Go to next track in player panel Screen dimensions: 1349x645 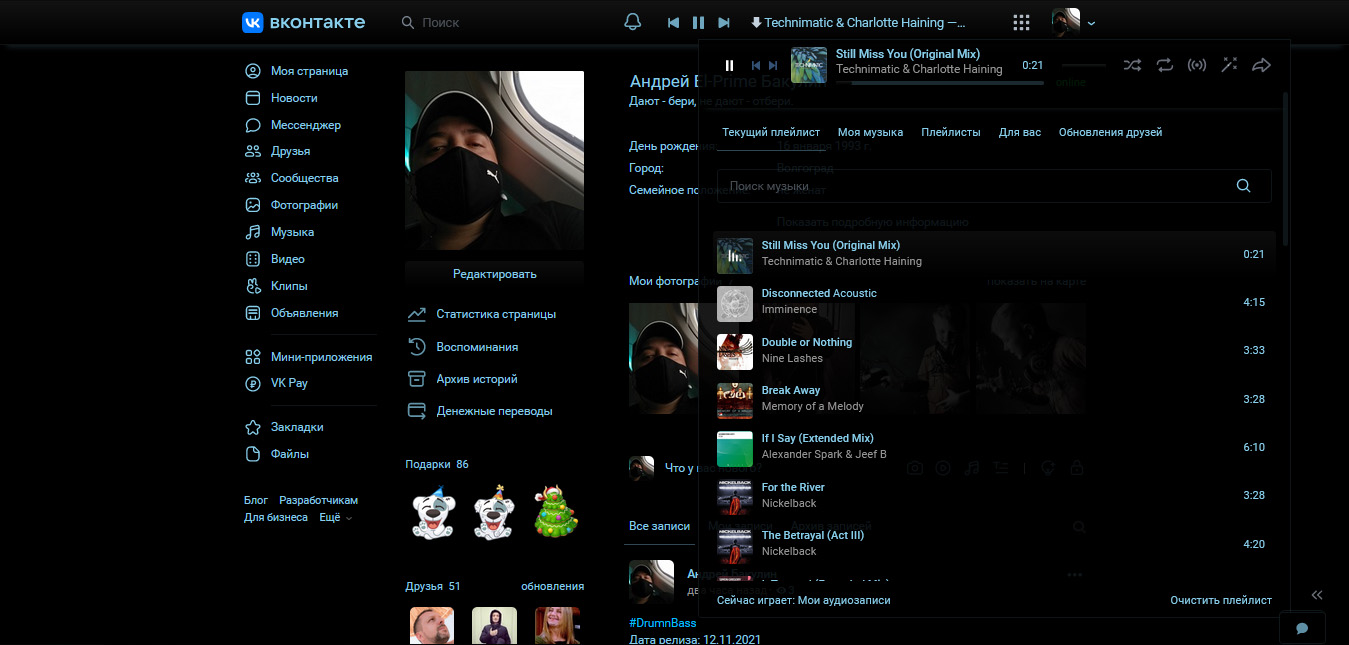(772, 65)
